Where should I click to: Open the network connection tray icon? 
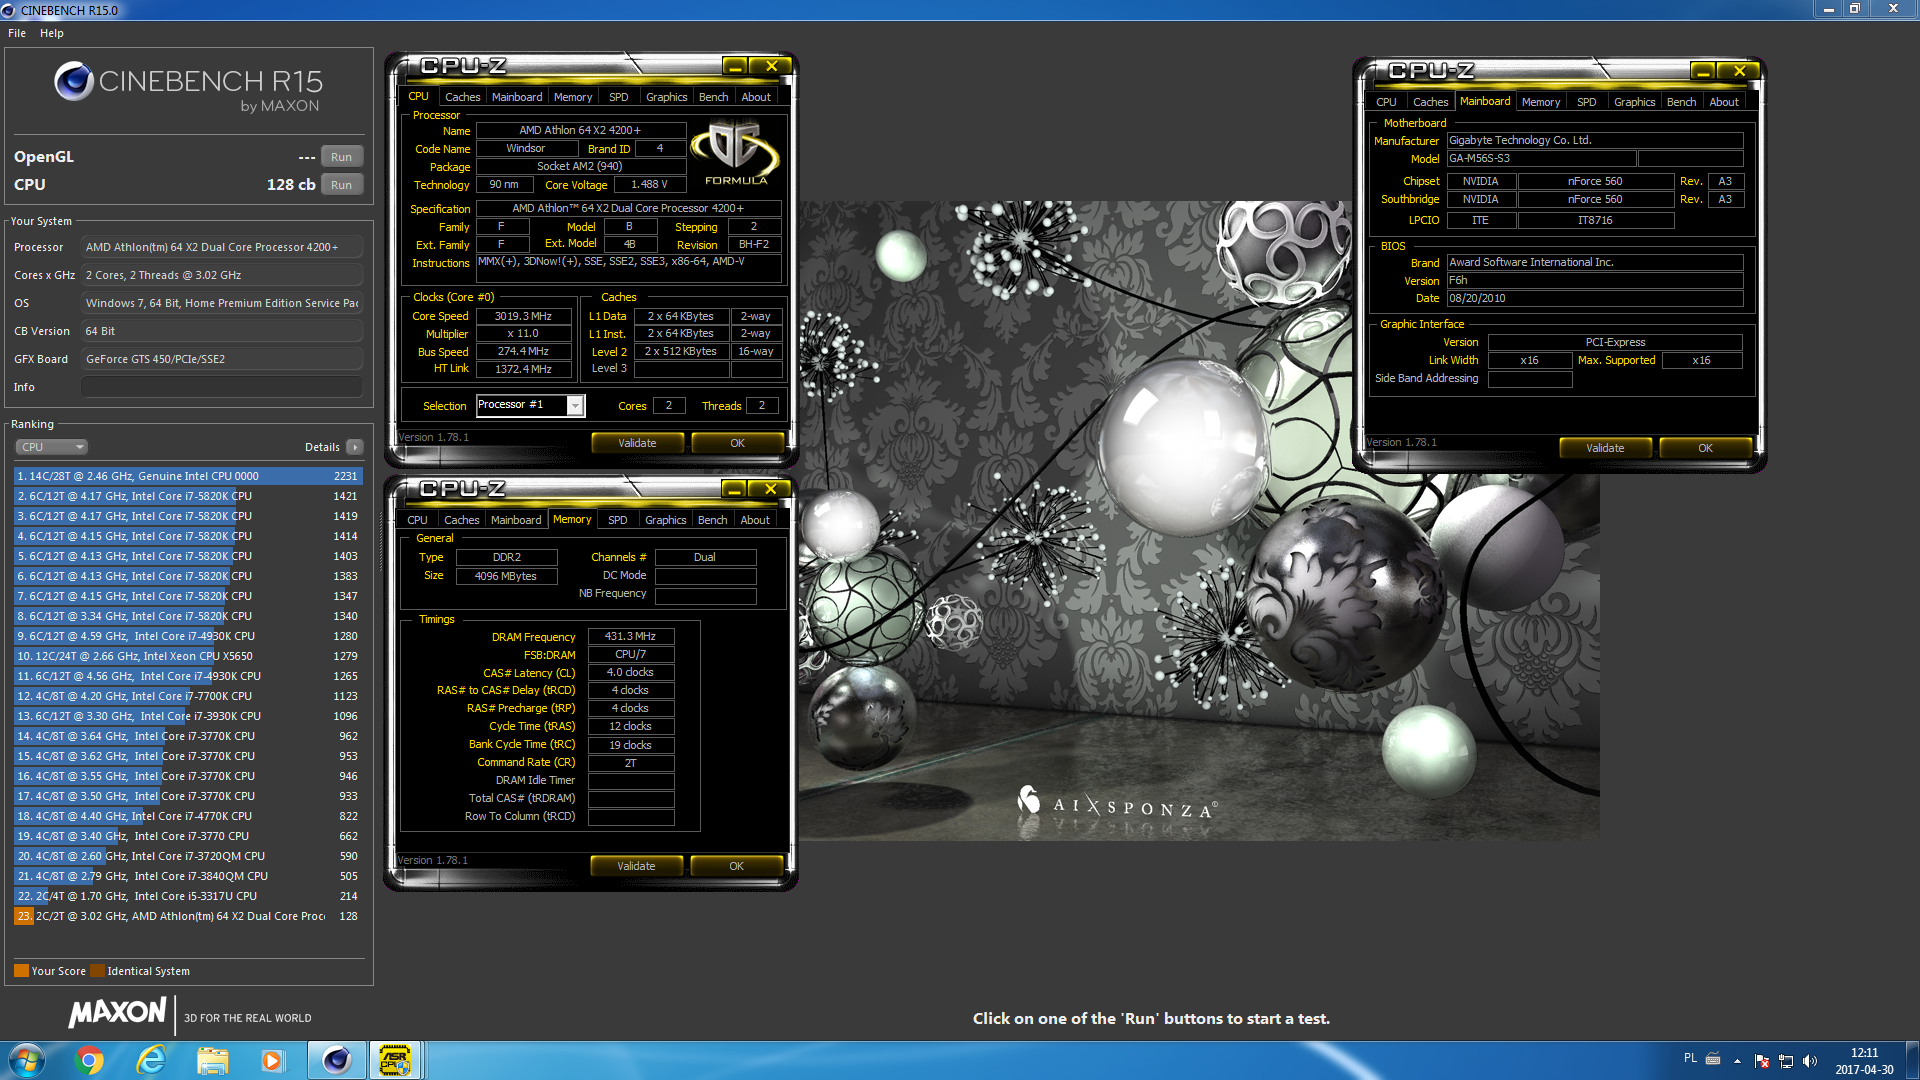point(1786,1060)
